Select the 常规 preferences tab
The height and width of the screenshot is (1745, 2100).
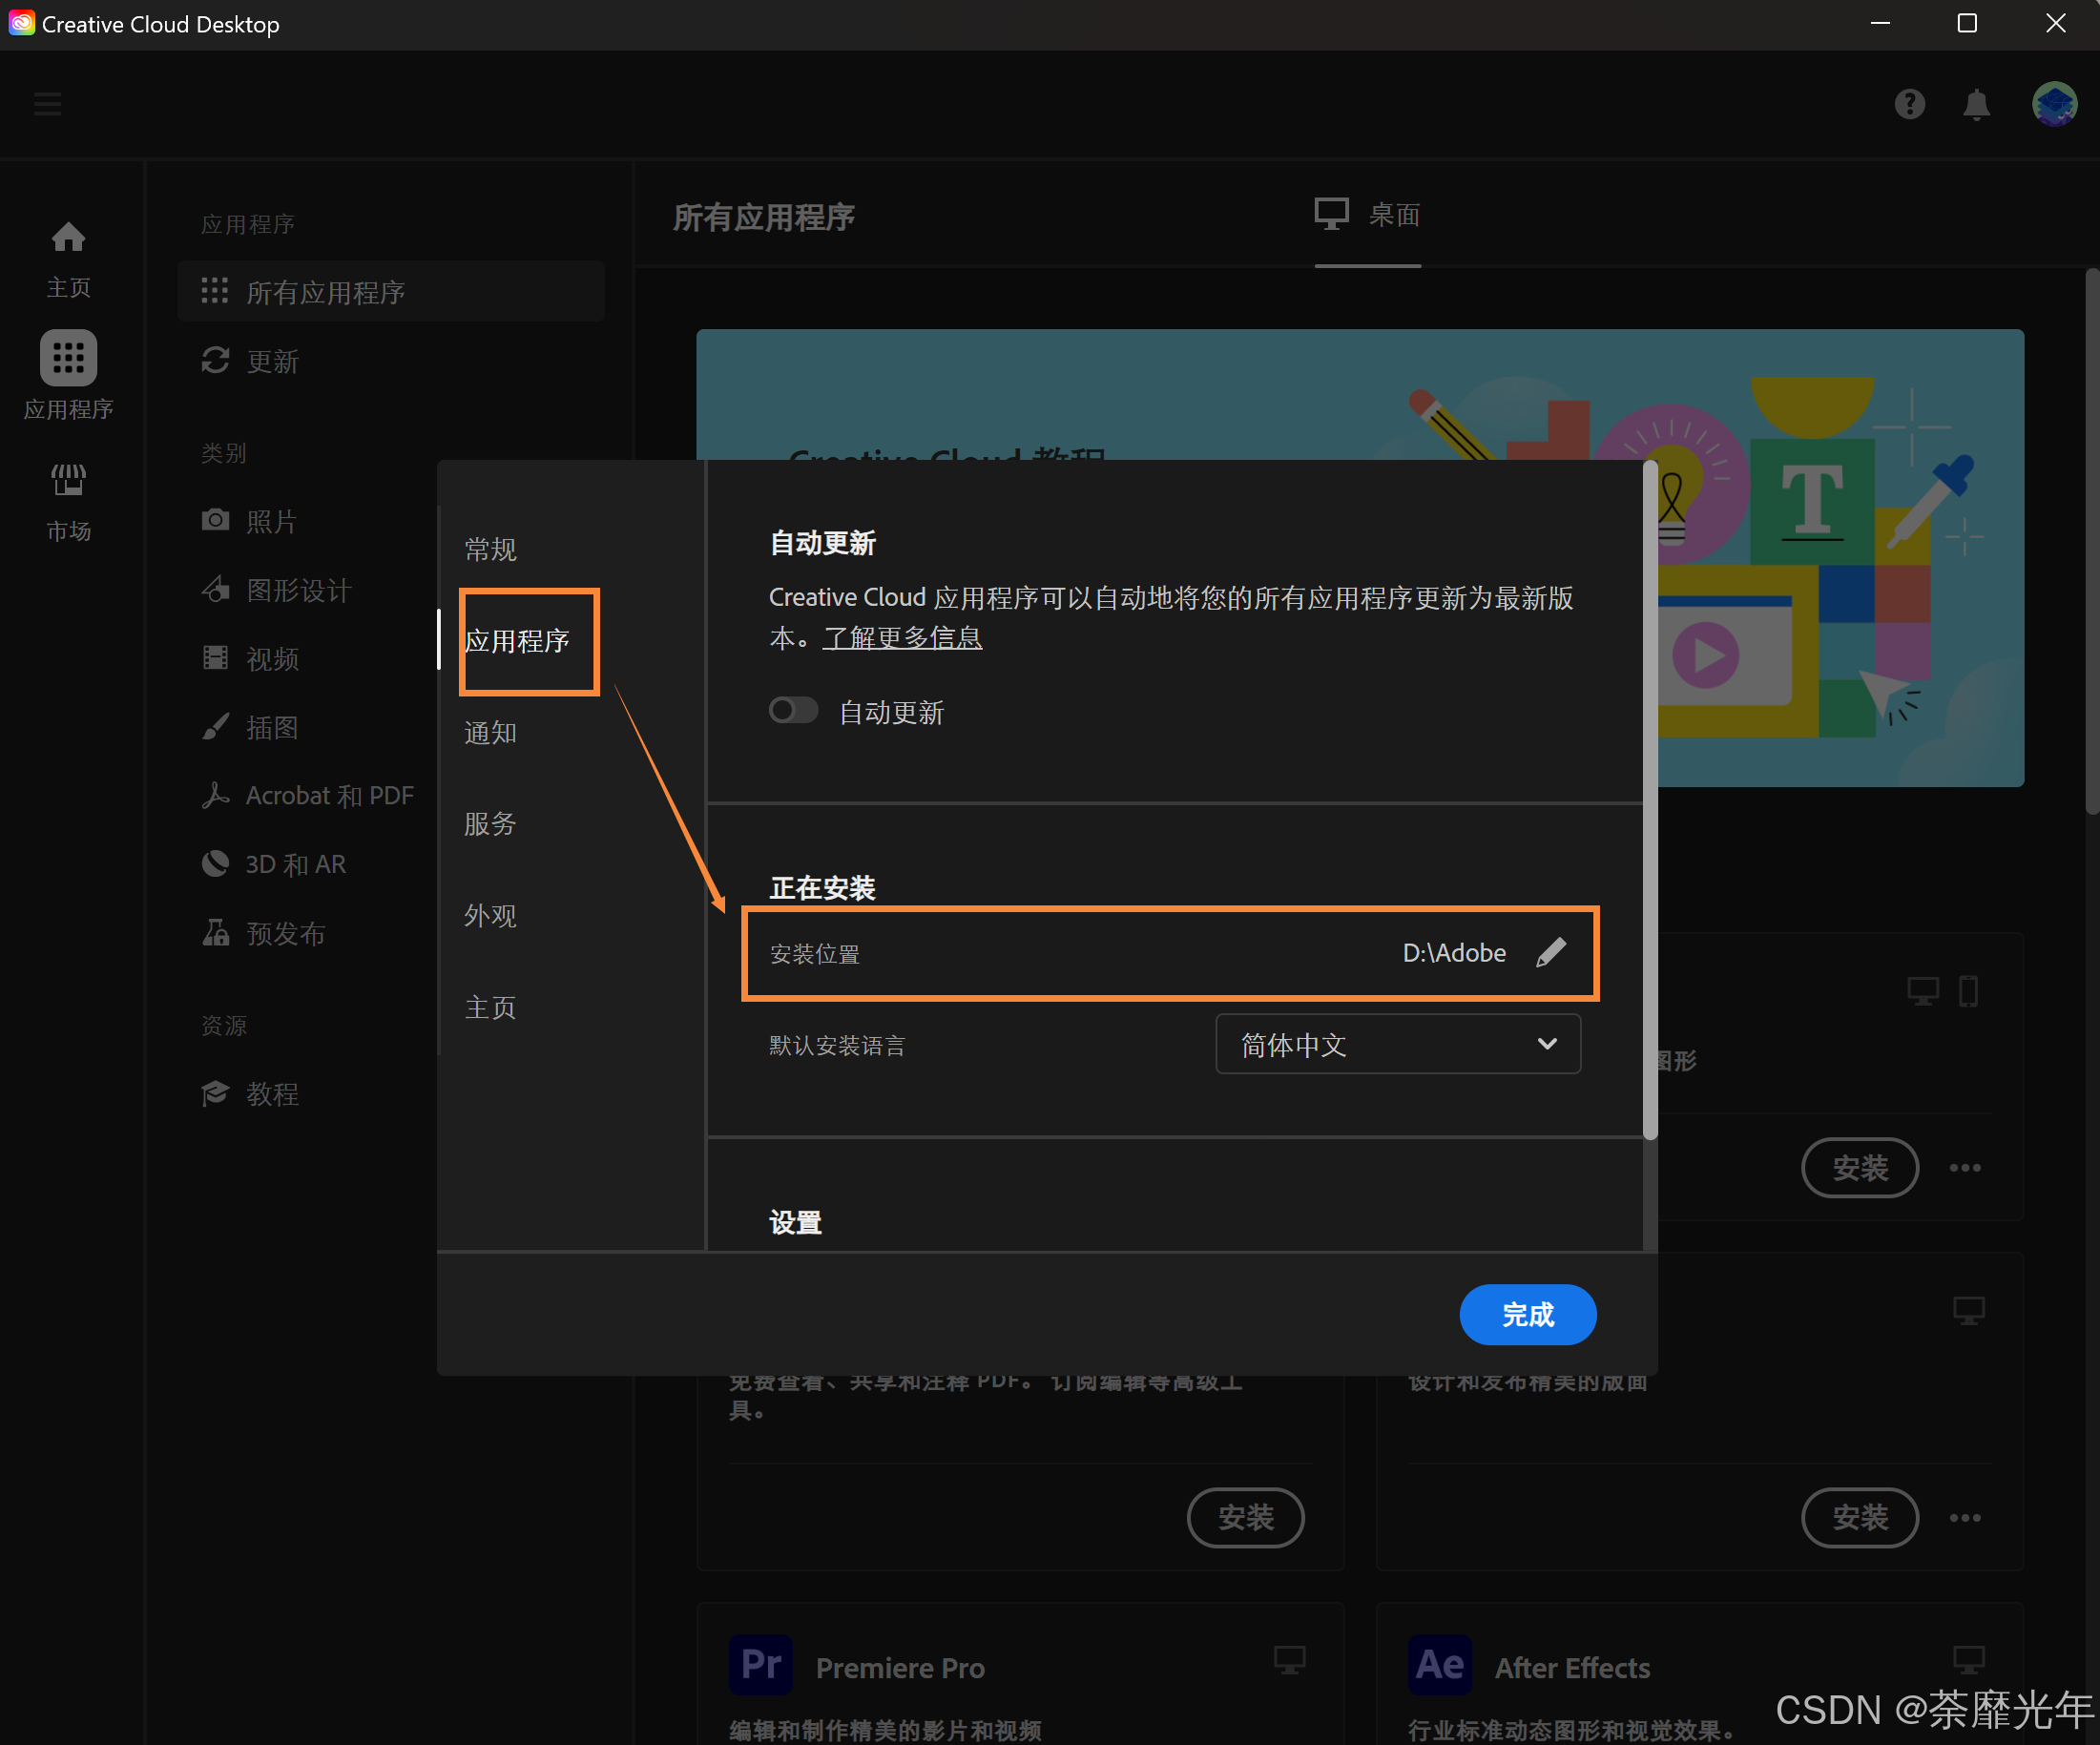tap(490, 549)
